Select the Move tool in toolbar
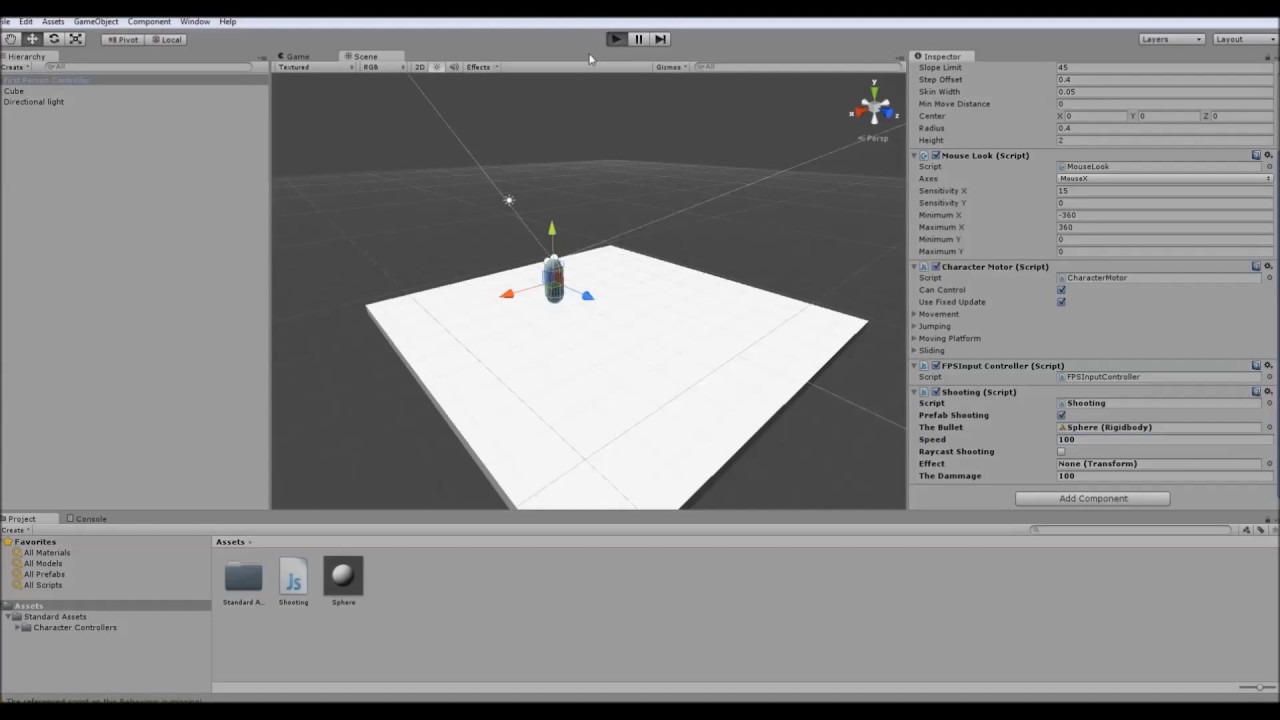The image size is (1280, 720). (x=32, y=39)
